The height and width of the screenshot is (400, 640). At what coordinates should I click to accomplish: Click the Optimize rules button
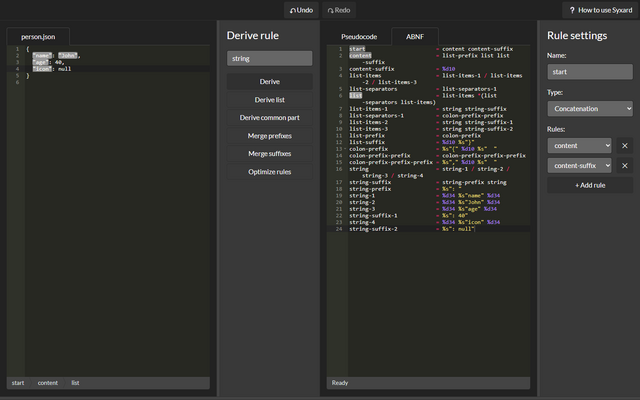point(269,172)
